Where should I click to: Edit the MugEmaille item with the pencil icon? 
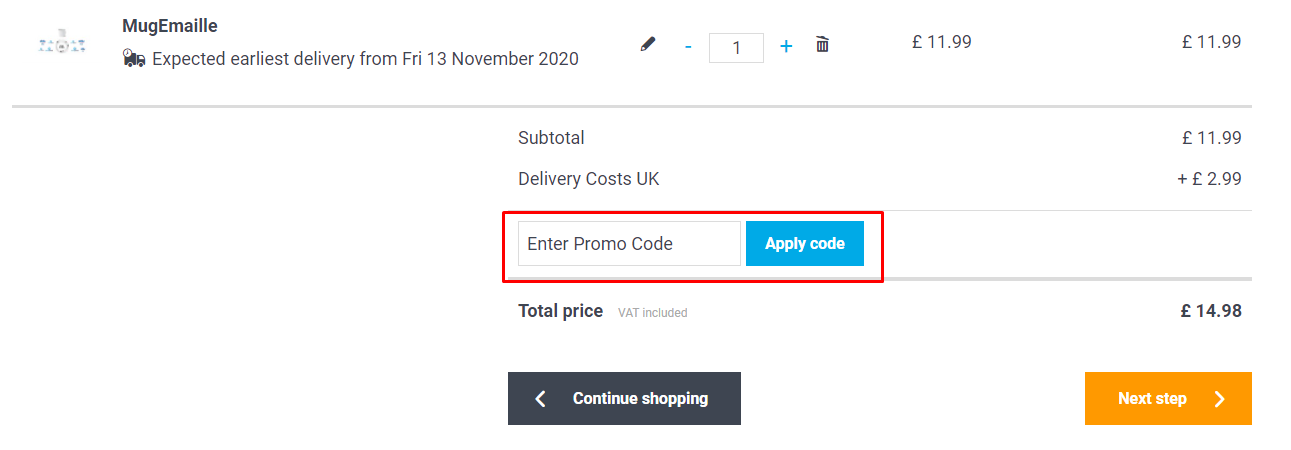pos(648,45)
